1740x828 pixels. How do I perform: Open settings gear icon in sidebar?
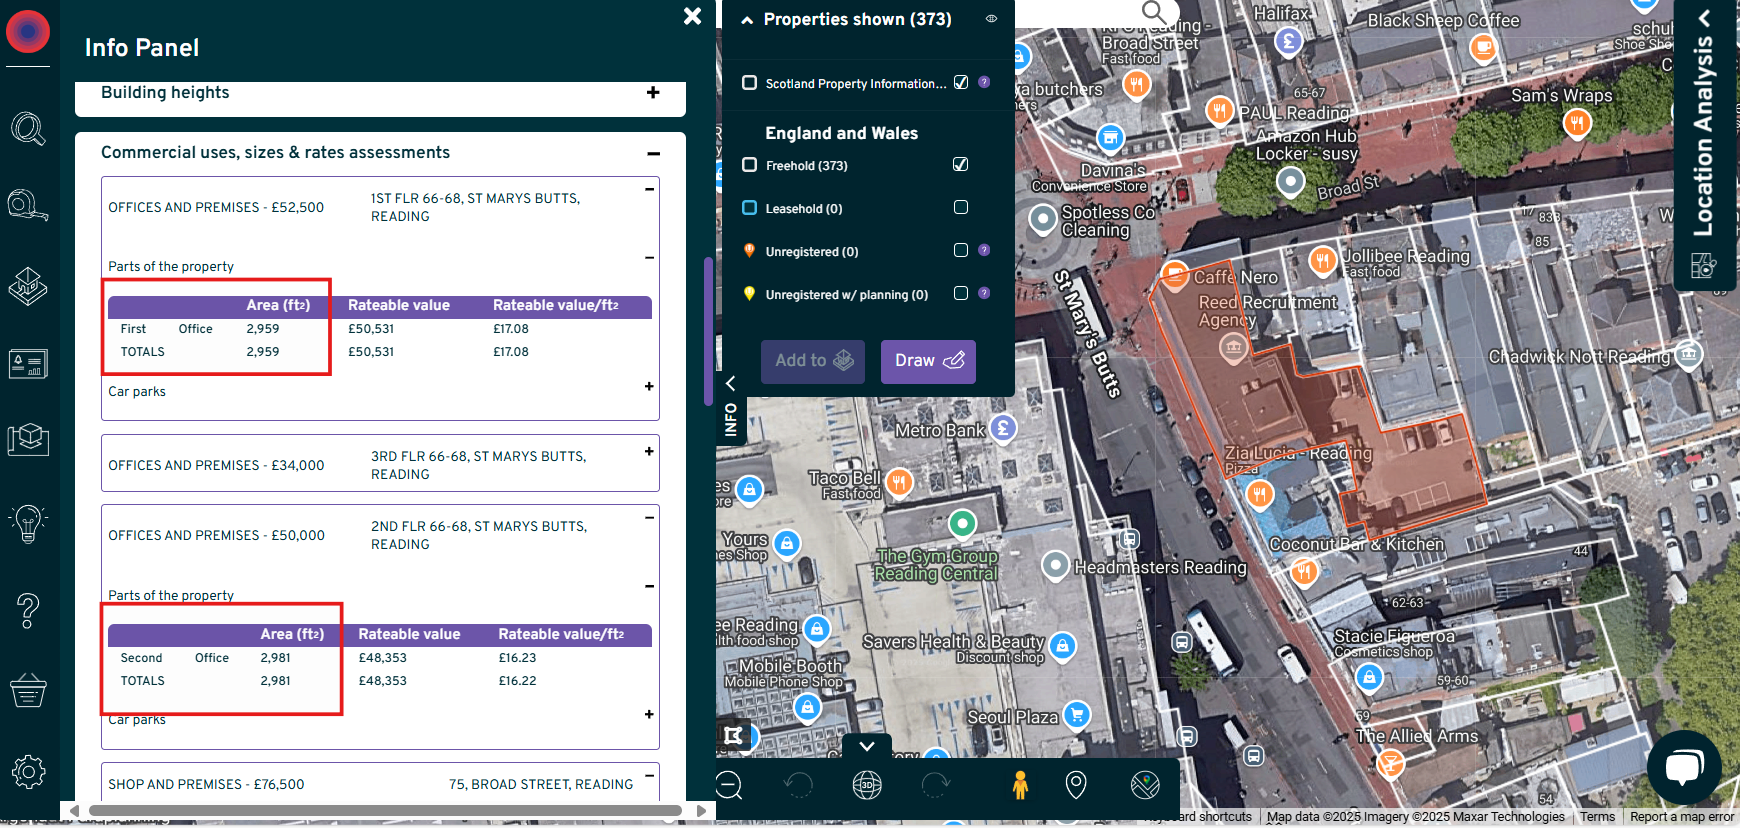(x=28, y=772)
